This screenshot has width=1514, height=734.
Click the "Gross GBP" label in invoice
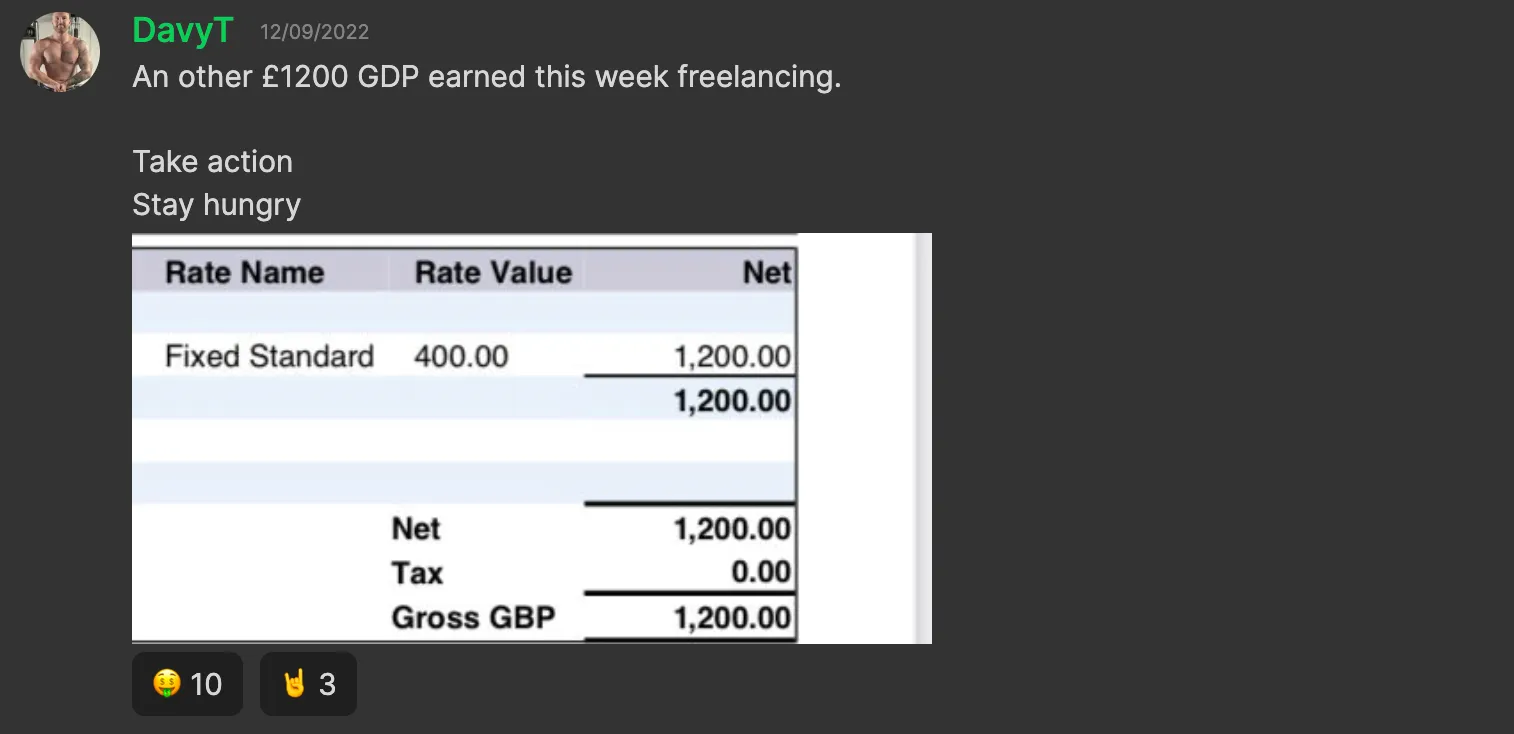(x=473, y=617)
